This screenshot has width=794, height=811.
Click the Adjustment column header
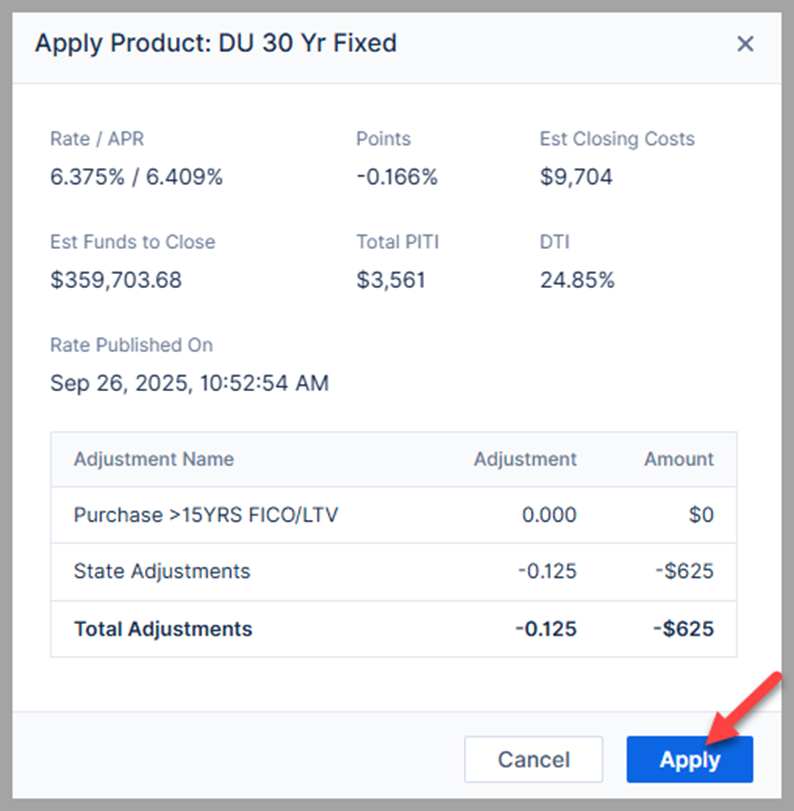click(x=525, y=459)
